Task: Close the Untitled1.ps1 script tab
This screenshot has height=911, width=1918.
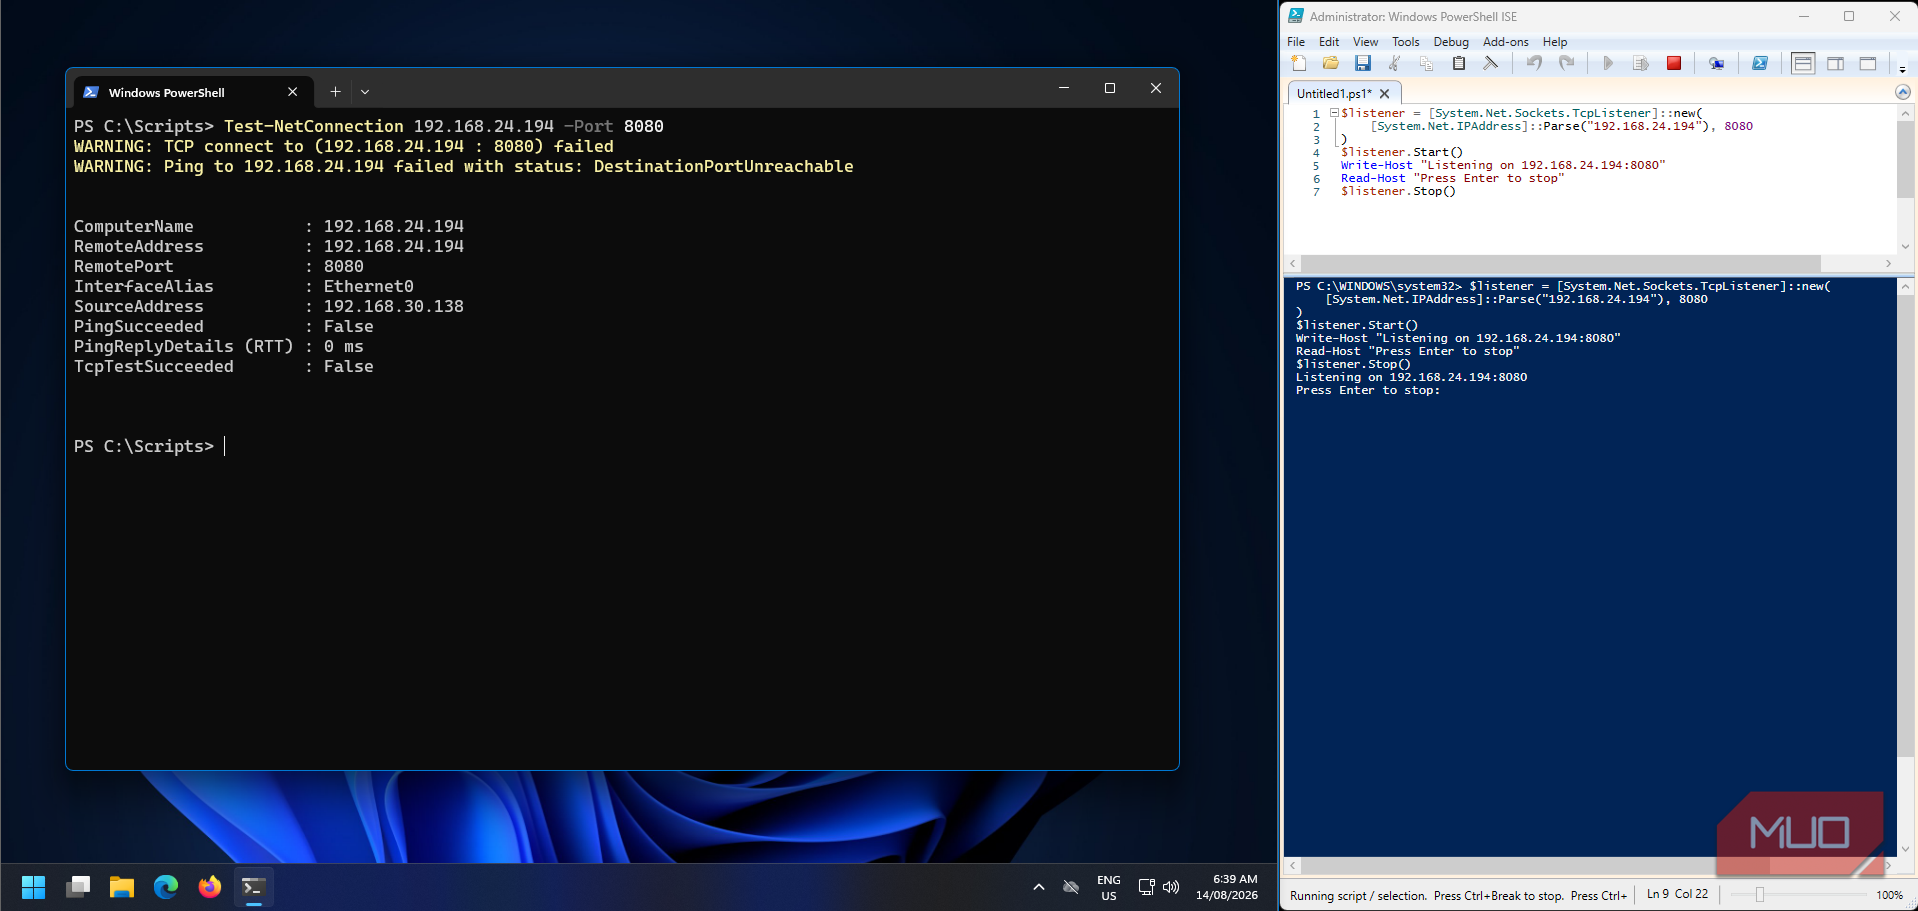Action: point(1385,94)
